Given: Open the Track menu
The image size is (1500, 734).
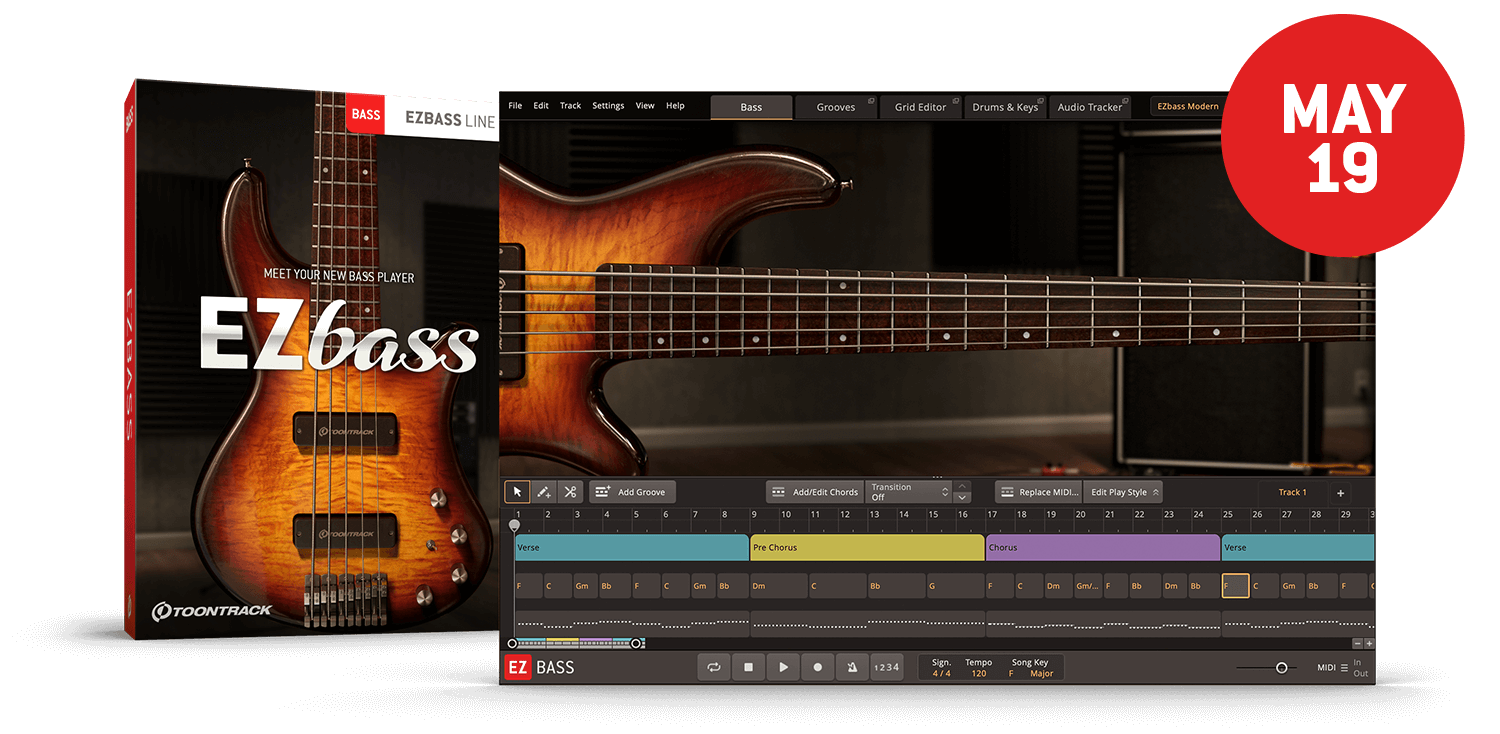Looking at the screenshot, I should (570, 106).
